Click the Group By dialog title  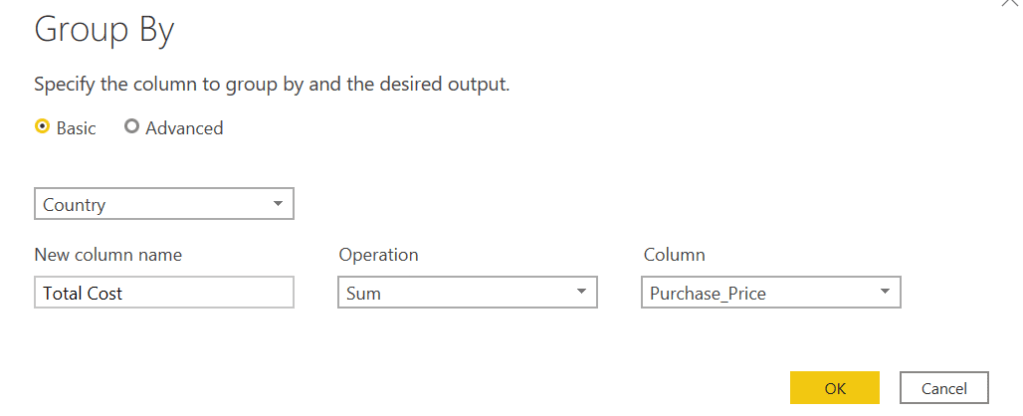click(x=104, y=31)
